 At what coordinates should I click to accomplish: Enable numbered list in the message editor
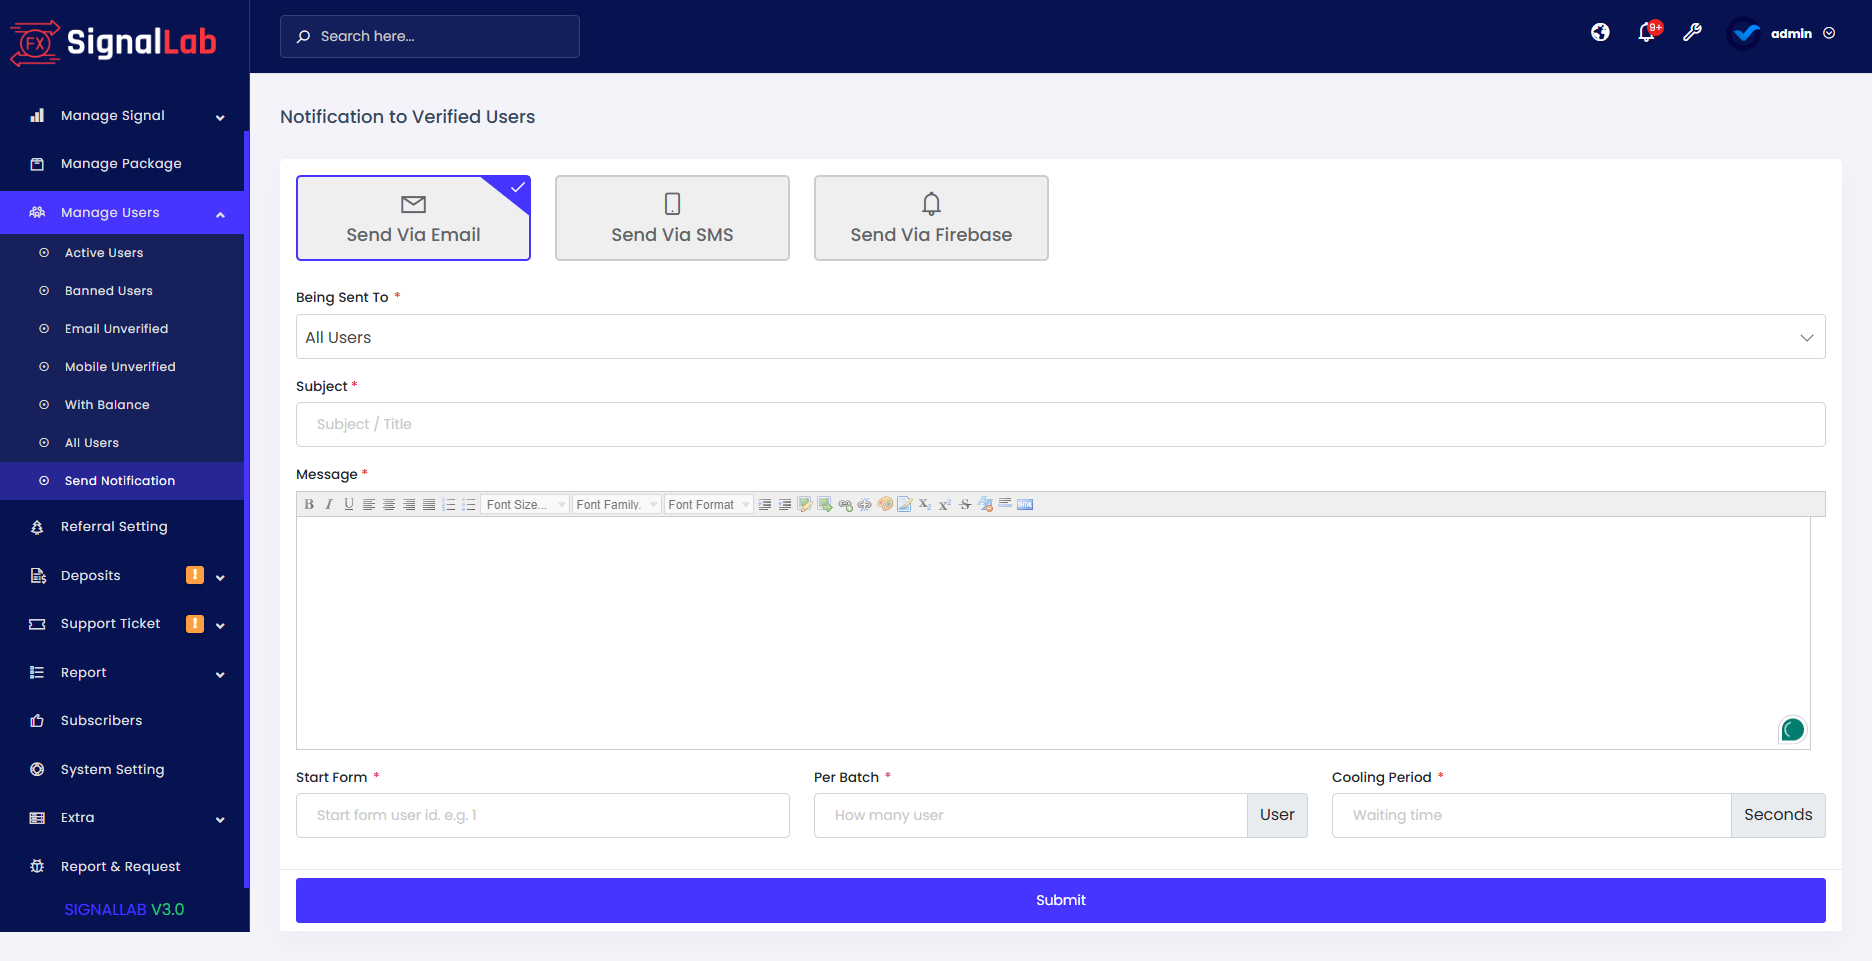point(449,504)
